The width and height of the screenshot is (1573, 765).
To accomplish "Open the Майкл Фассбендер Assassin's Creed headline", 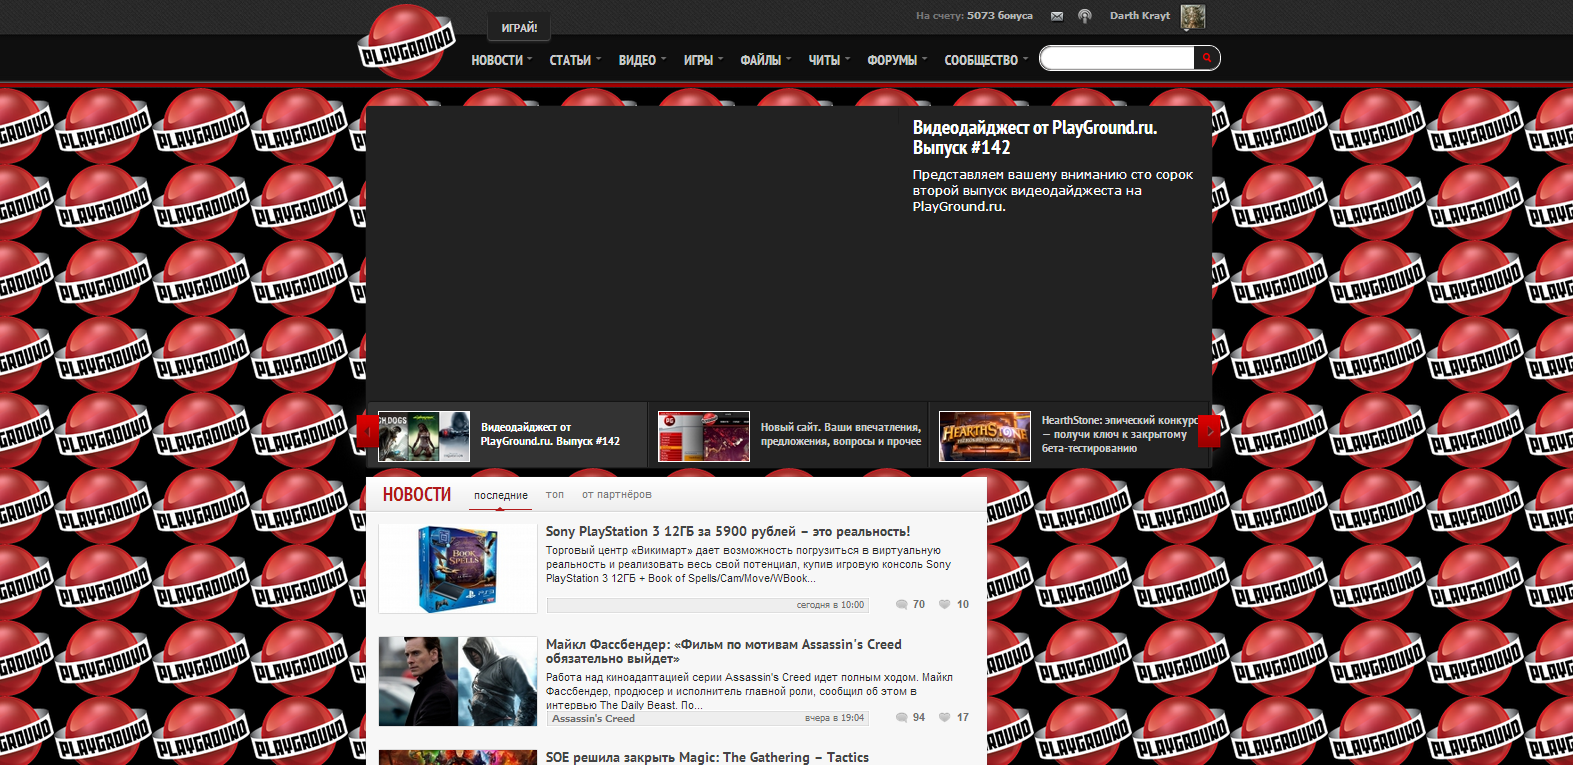I will [x=724, y=651].
